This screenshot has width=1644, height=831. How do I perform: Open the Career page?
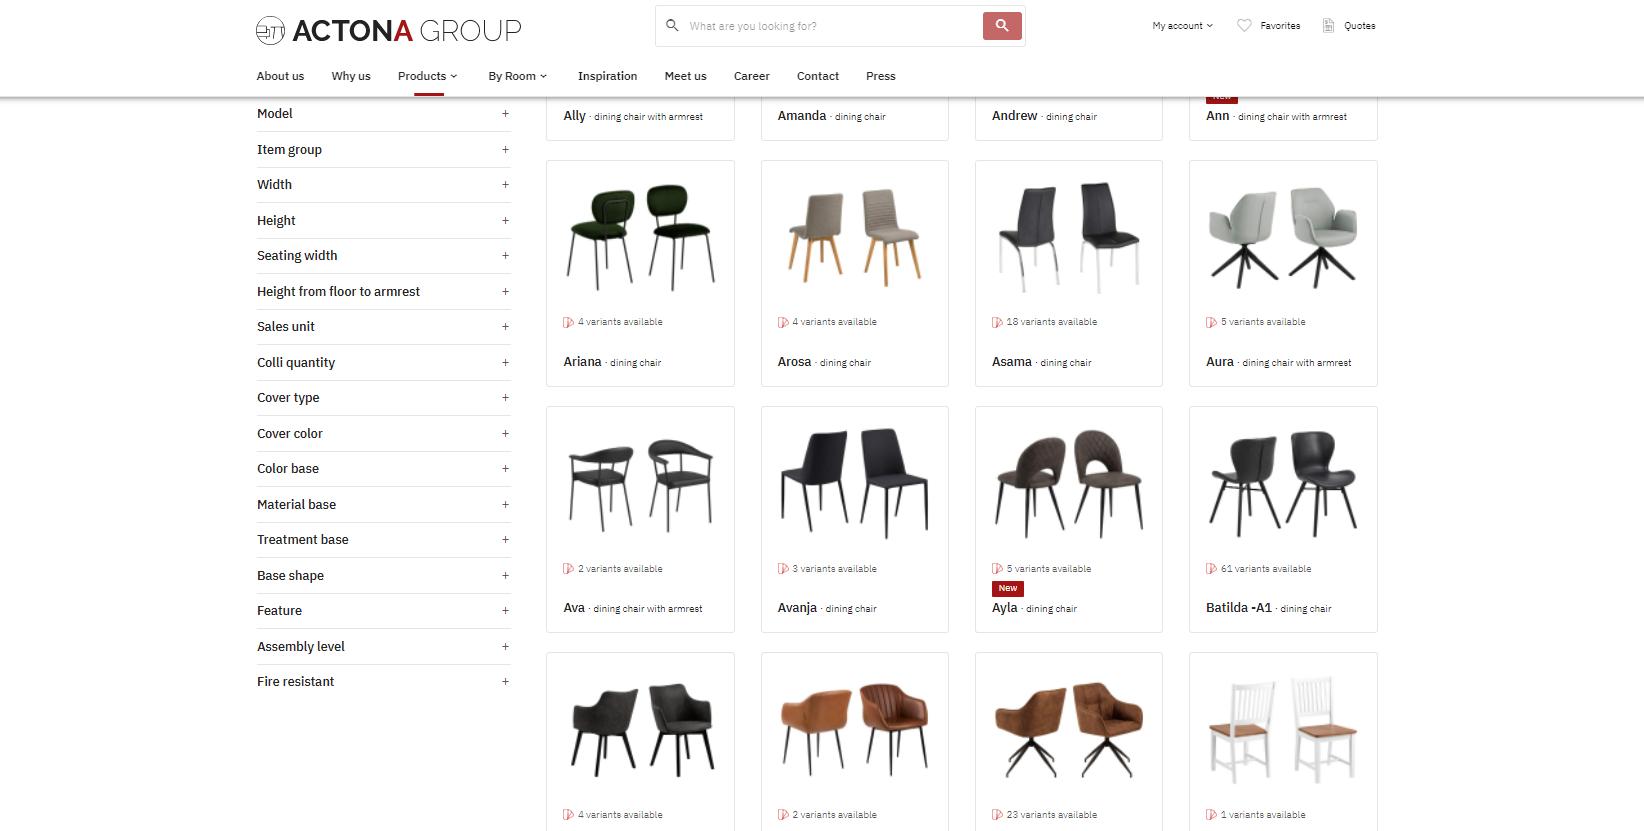coord(751,76)
